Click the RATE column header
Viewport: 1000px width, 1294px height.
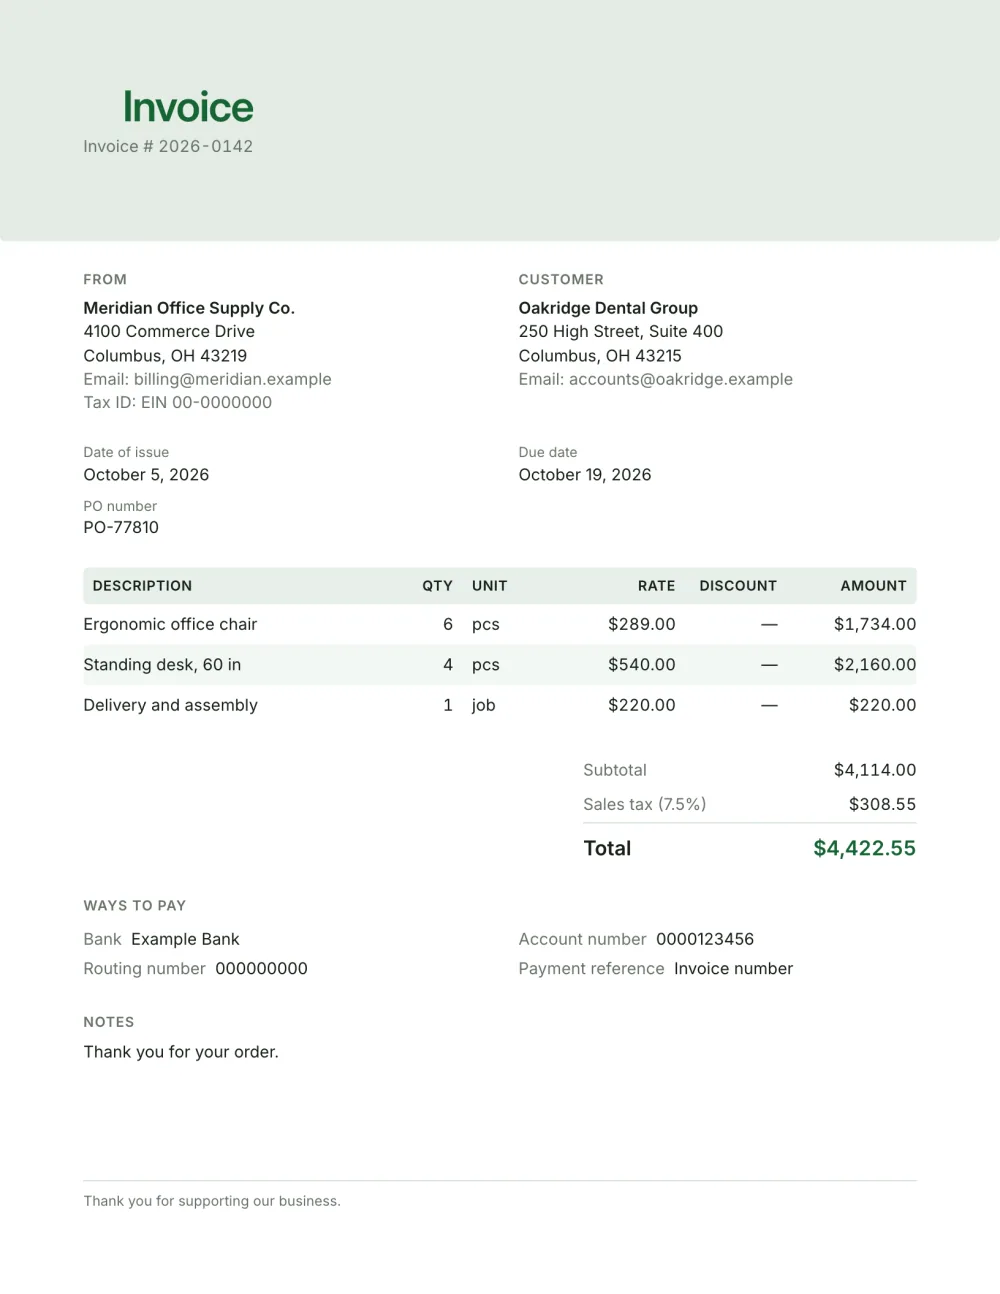tap(656, 586)
